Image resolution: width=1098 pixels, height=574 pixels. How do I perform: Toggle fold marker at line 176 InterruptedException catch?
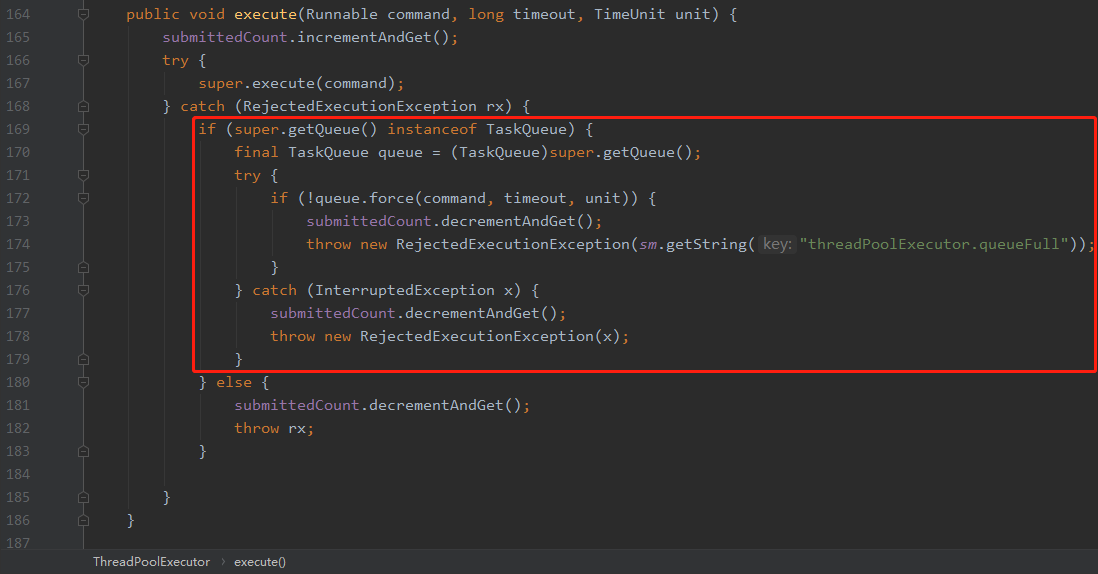(x=83, y=290)
